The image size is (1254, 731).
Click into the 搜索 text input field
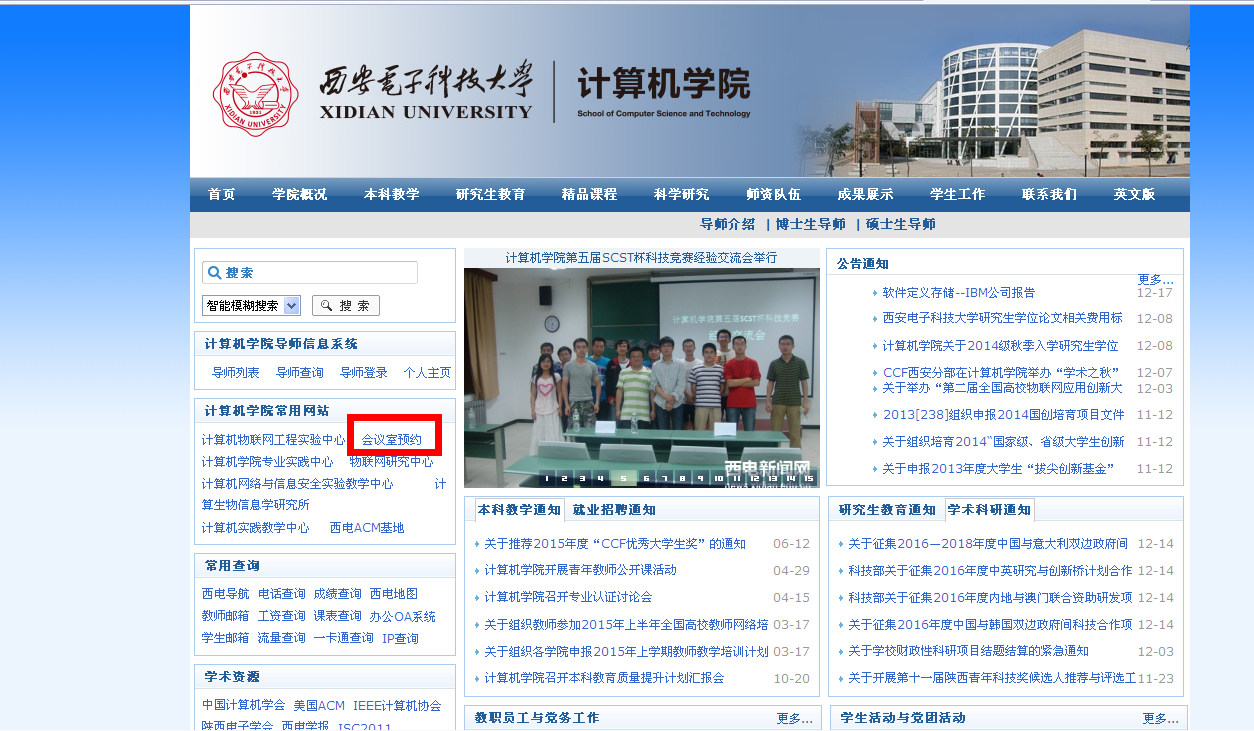click(x=318, y=273)
